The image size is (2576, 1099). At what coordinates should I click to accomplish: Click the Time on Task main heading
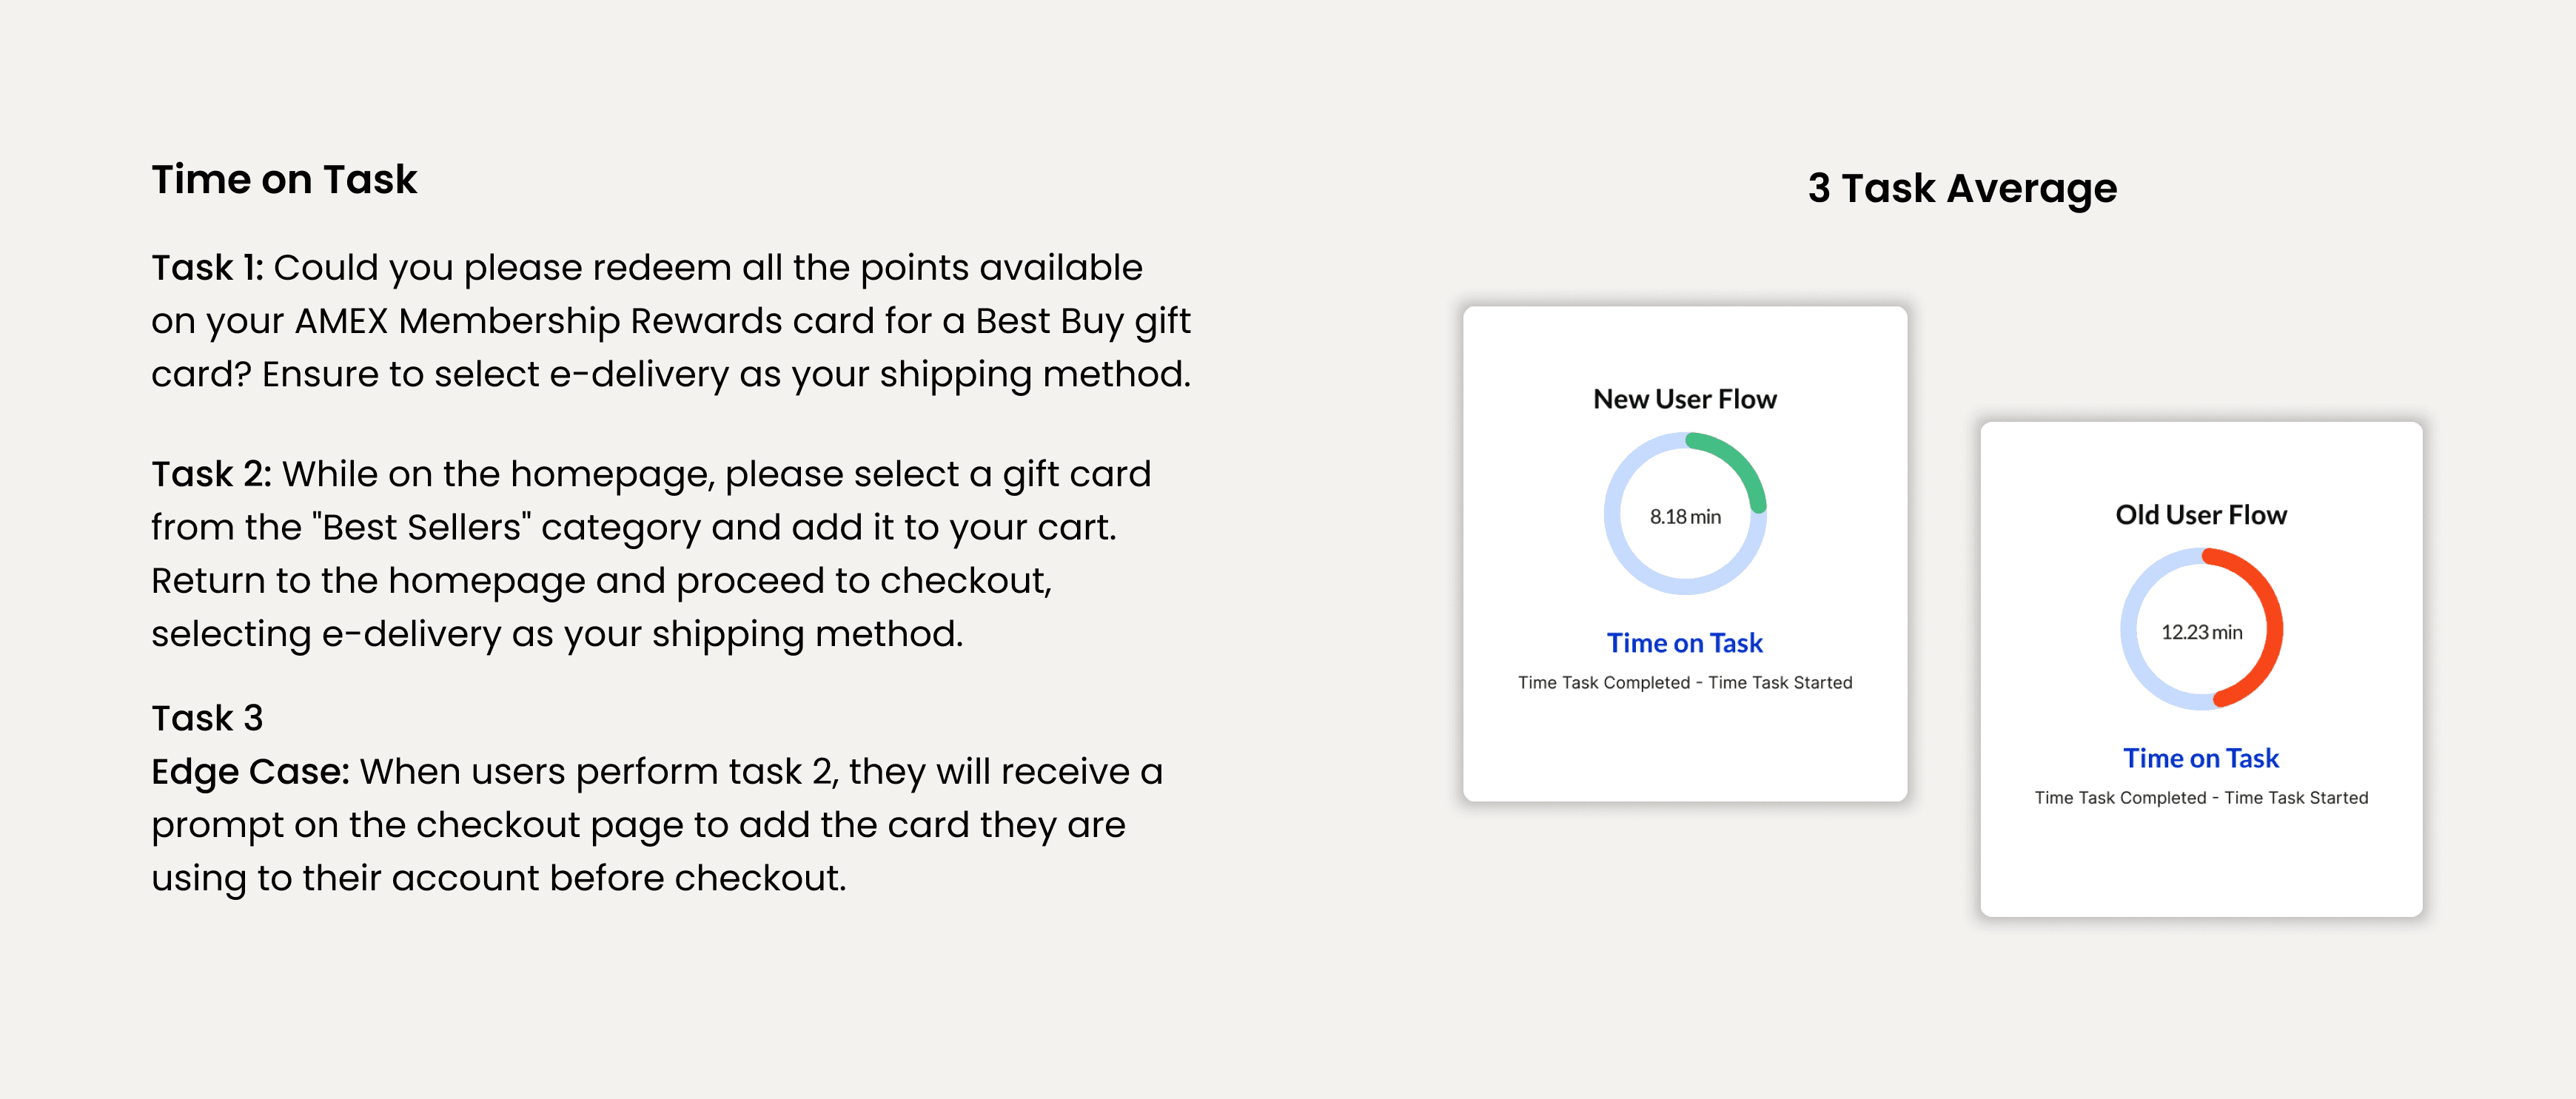[x=284, y=180]
